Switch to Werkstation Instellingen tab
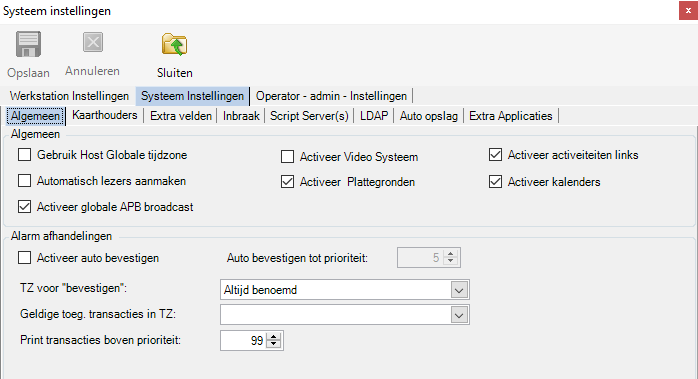 click(69, 96)
